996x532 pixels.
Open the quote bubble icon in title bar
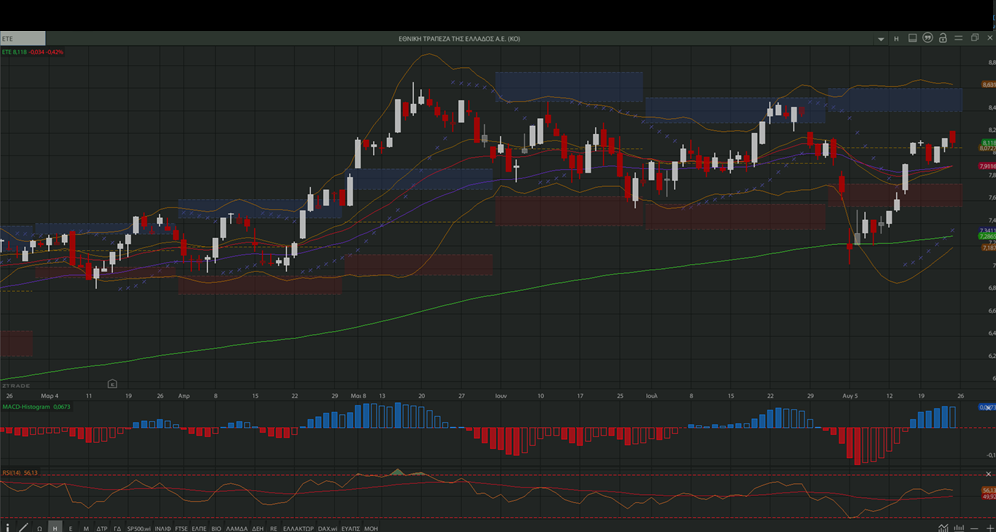(x=927, y=38)
